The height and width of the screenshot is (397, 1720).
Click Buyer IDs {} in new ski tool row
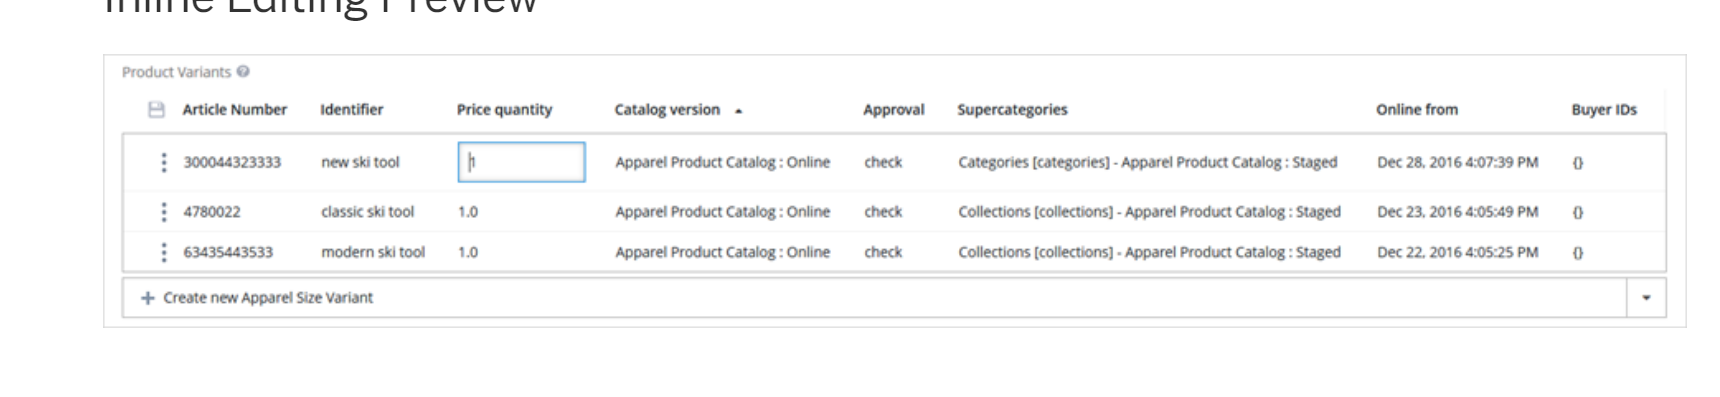pos(1577,162)
